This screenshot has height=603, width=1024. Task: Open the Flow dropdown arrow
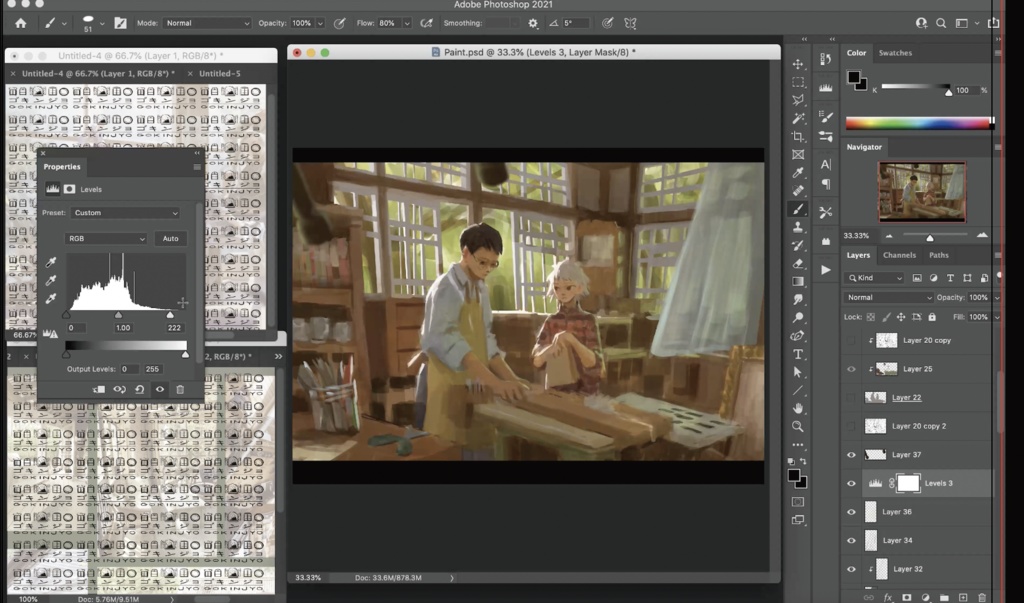pyautogui.click(x=407, y=23)
